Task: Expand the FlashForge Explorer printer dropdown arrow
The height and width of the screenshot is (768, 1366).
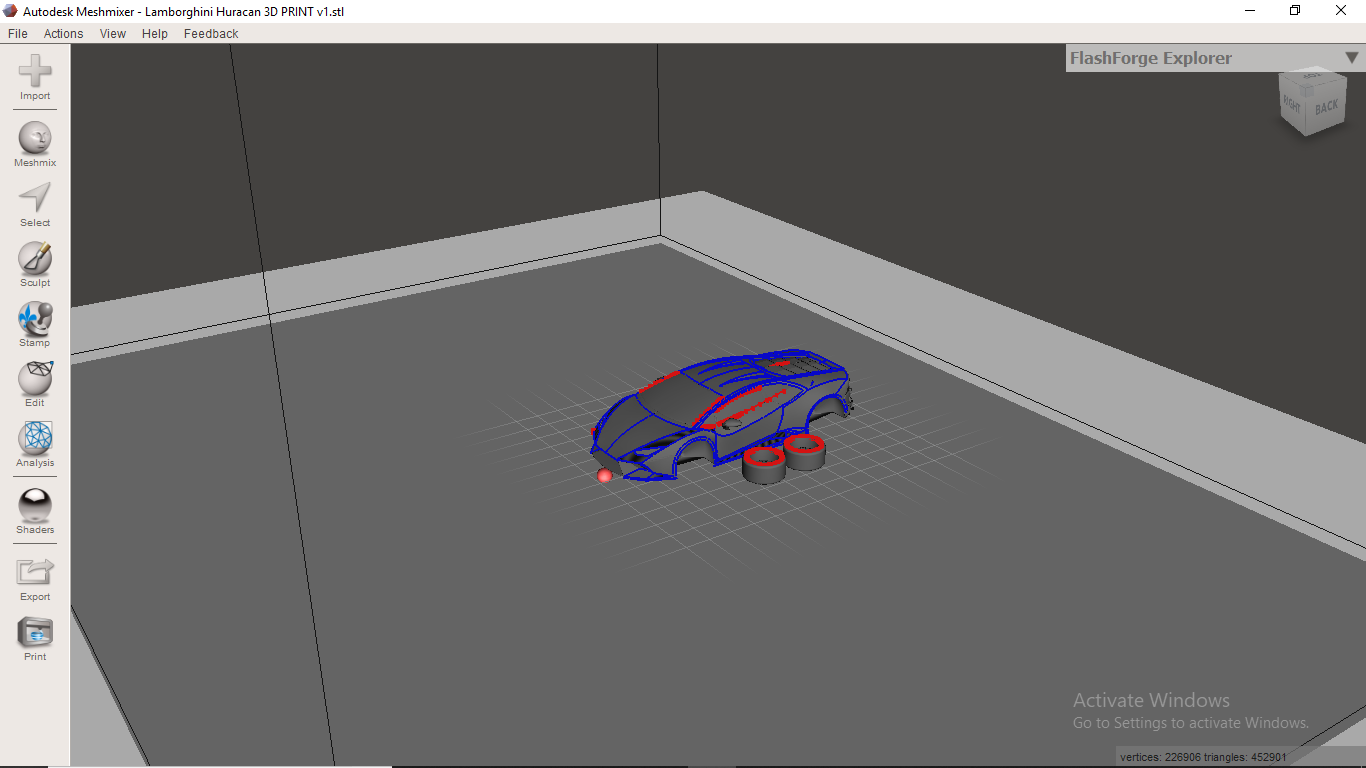Action: click(x=1352, y=58)
